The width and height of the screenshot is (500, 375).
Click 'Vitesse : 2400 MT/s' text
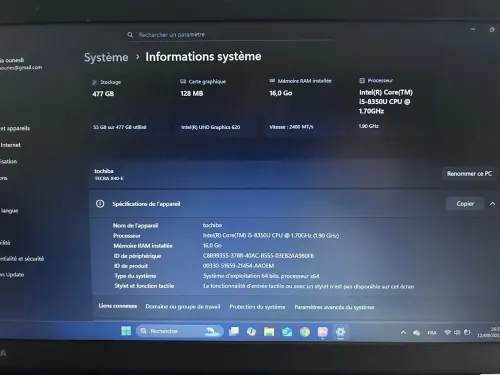click(291, 127)
